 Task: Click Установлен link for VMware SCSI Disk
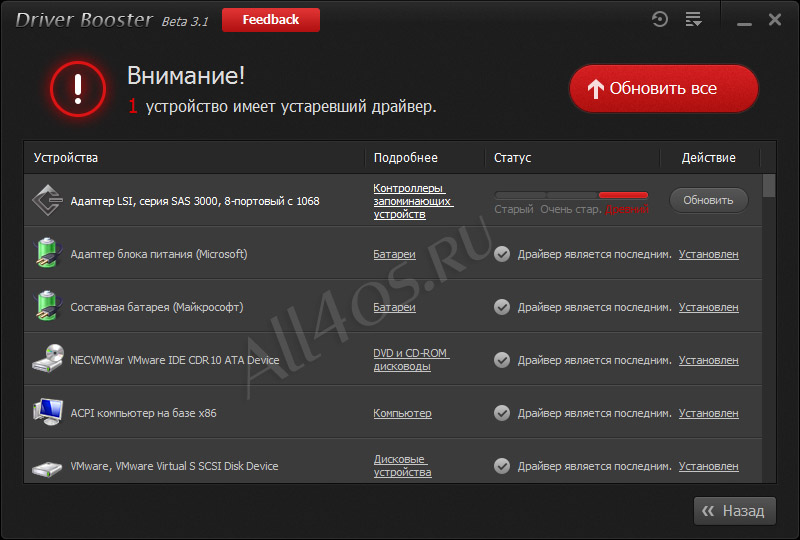[x=708, y=467]
